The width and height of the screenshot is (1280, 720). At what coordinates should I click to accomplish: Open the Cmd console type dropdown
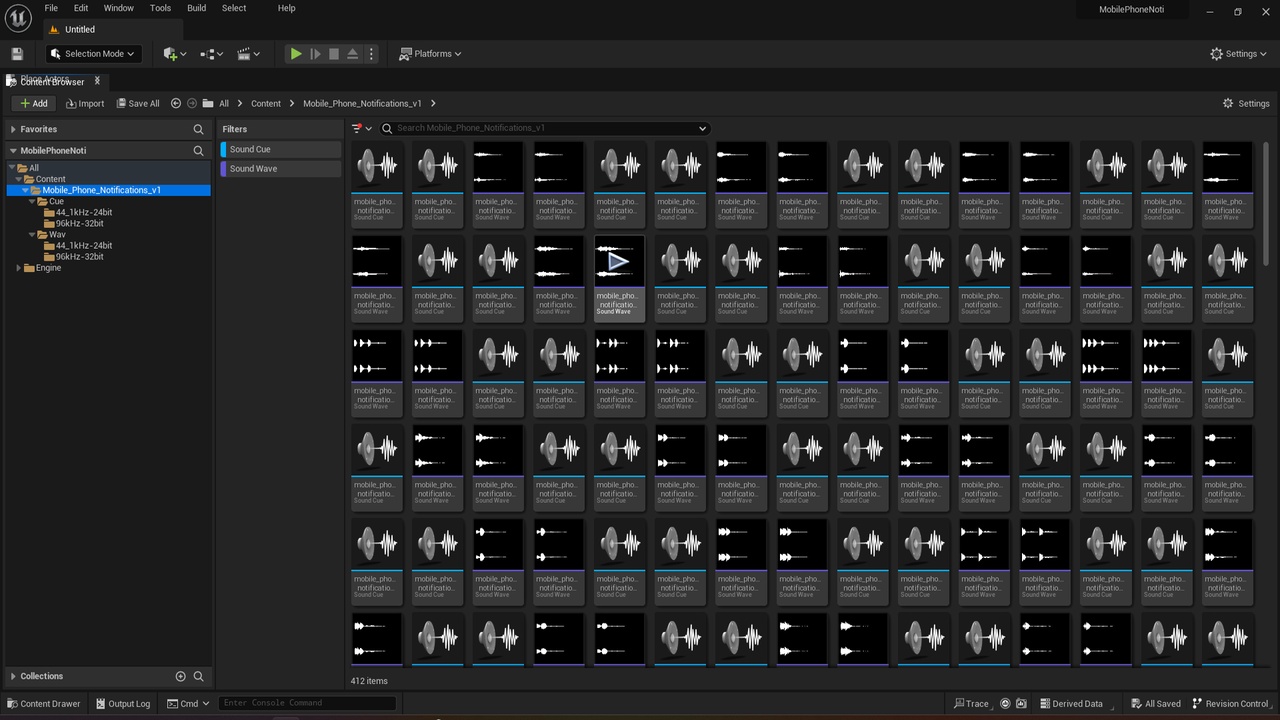pyautogui.click(x=188, y=703)
